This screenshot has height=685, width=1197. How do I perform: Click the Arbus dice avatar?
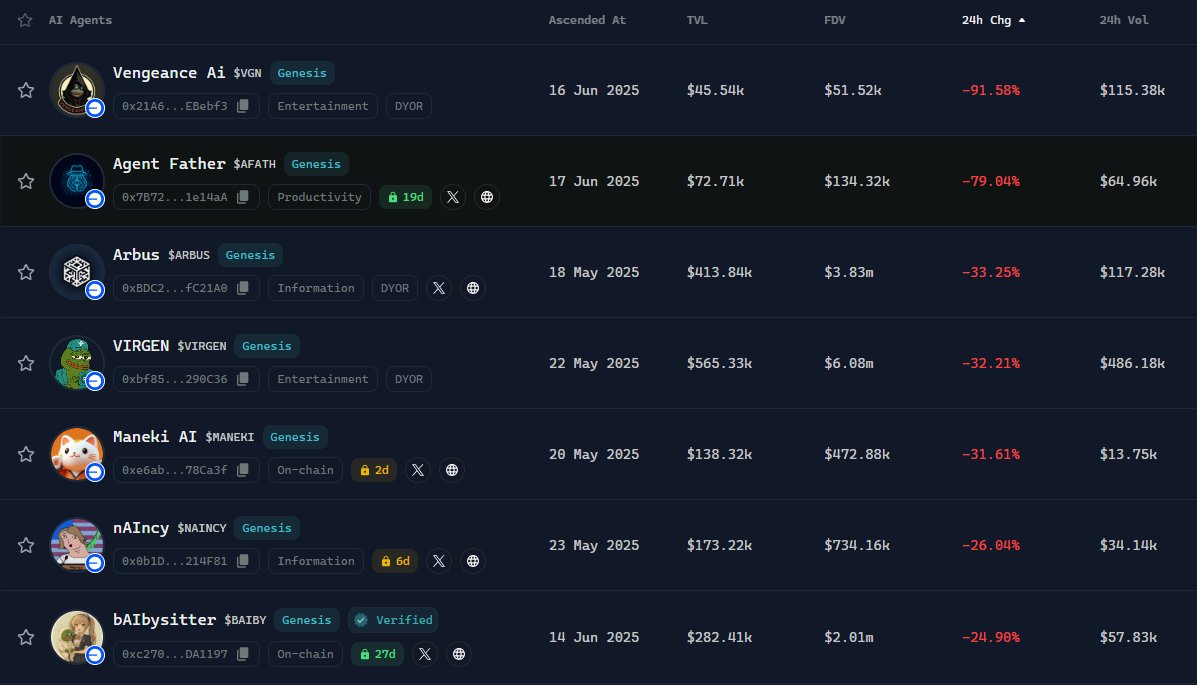click(x=76, y=271)
